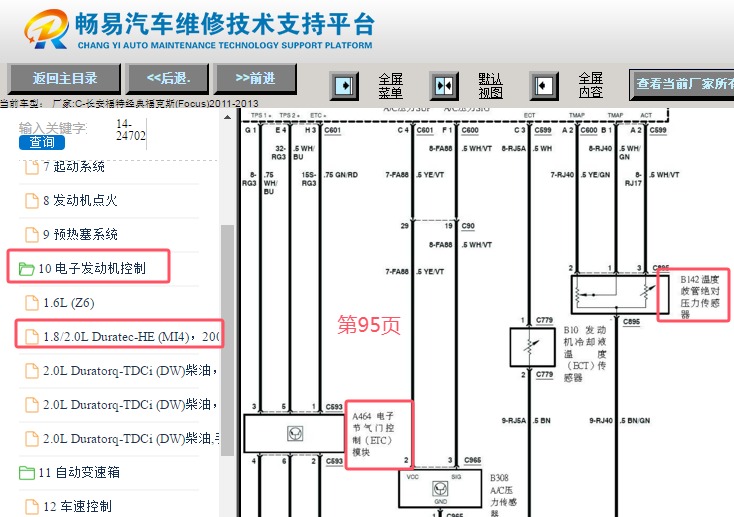734x517 pixels.
Task: Collapse folder 10 电子发动机控制
Action: (x=92, y=268)
